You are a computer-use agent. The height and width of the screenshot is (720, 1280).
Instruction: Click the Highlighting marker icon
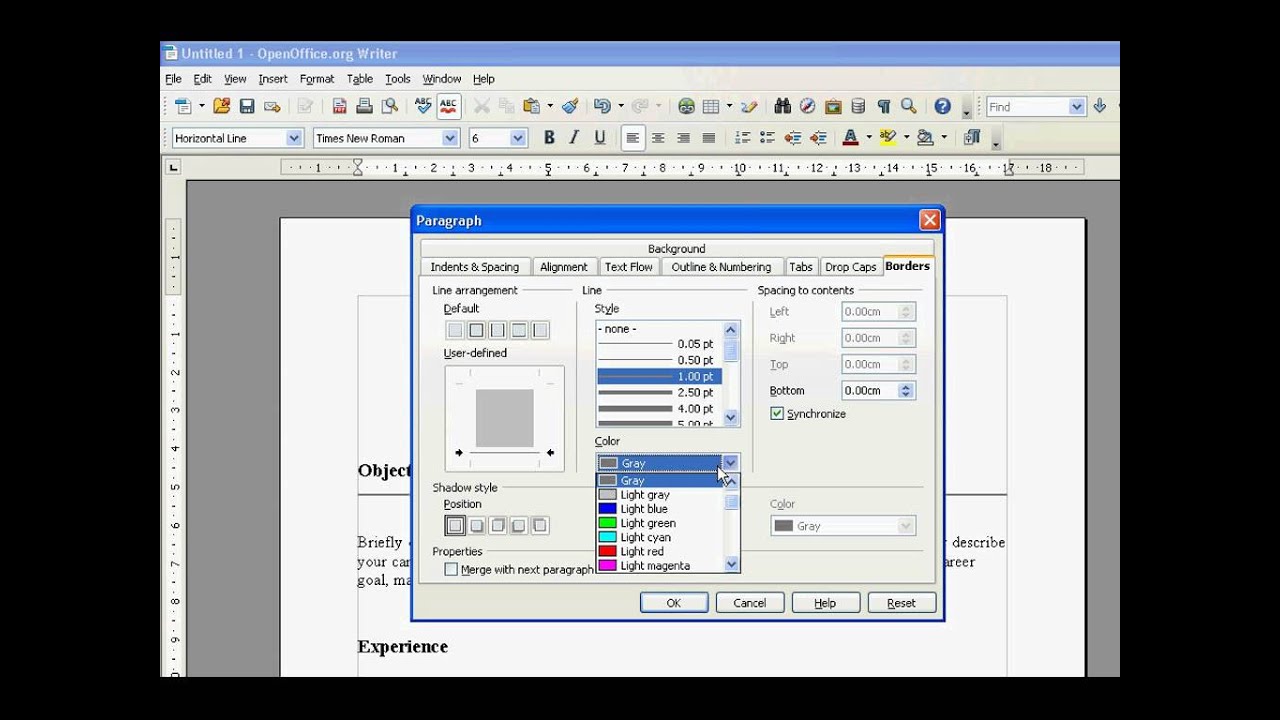[x=888, y=138]
